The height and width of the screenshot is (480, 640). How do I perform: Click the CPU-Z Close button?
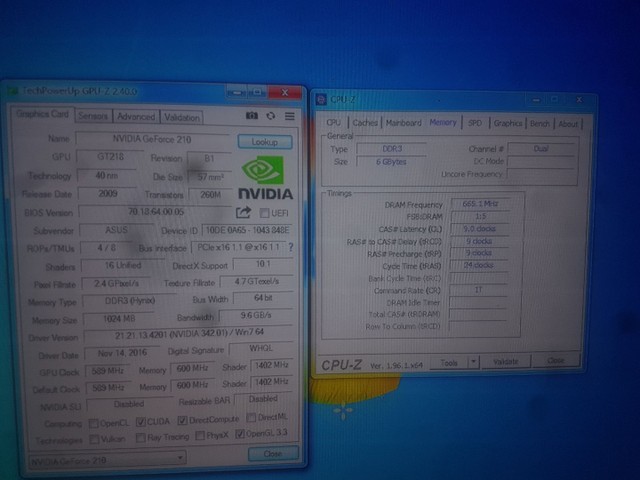point(556,360)
